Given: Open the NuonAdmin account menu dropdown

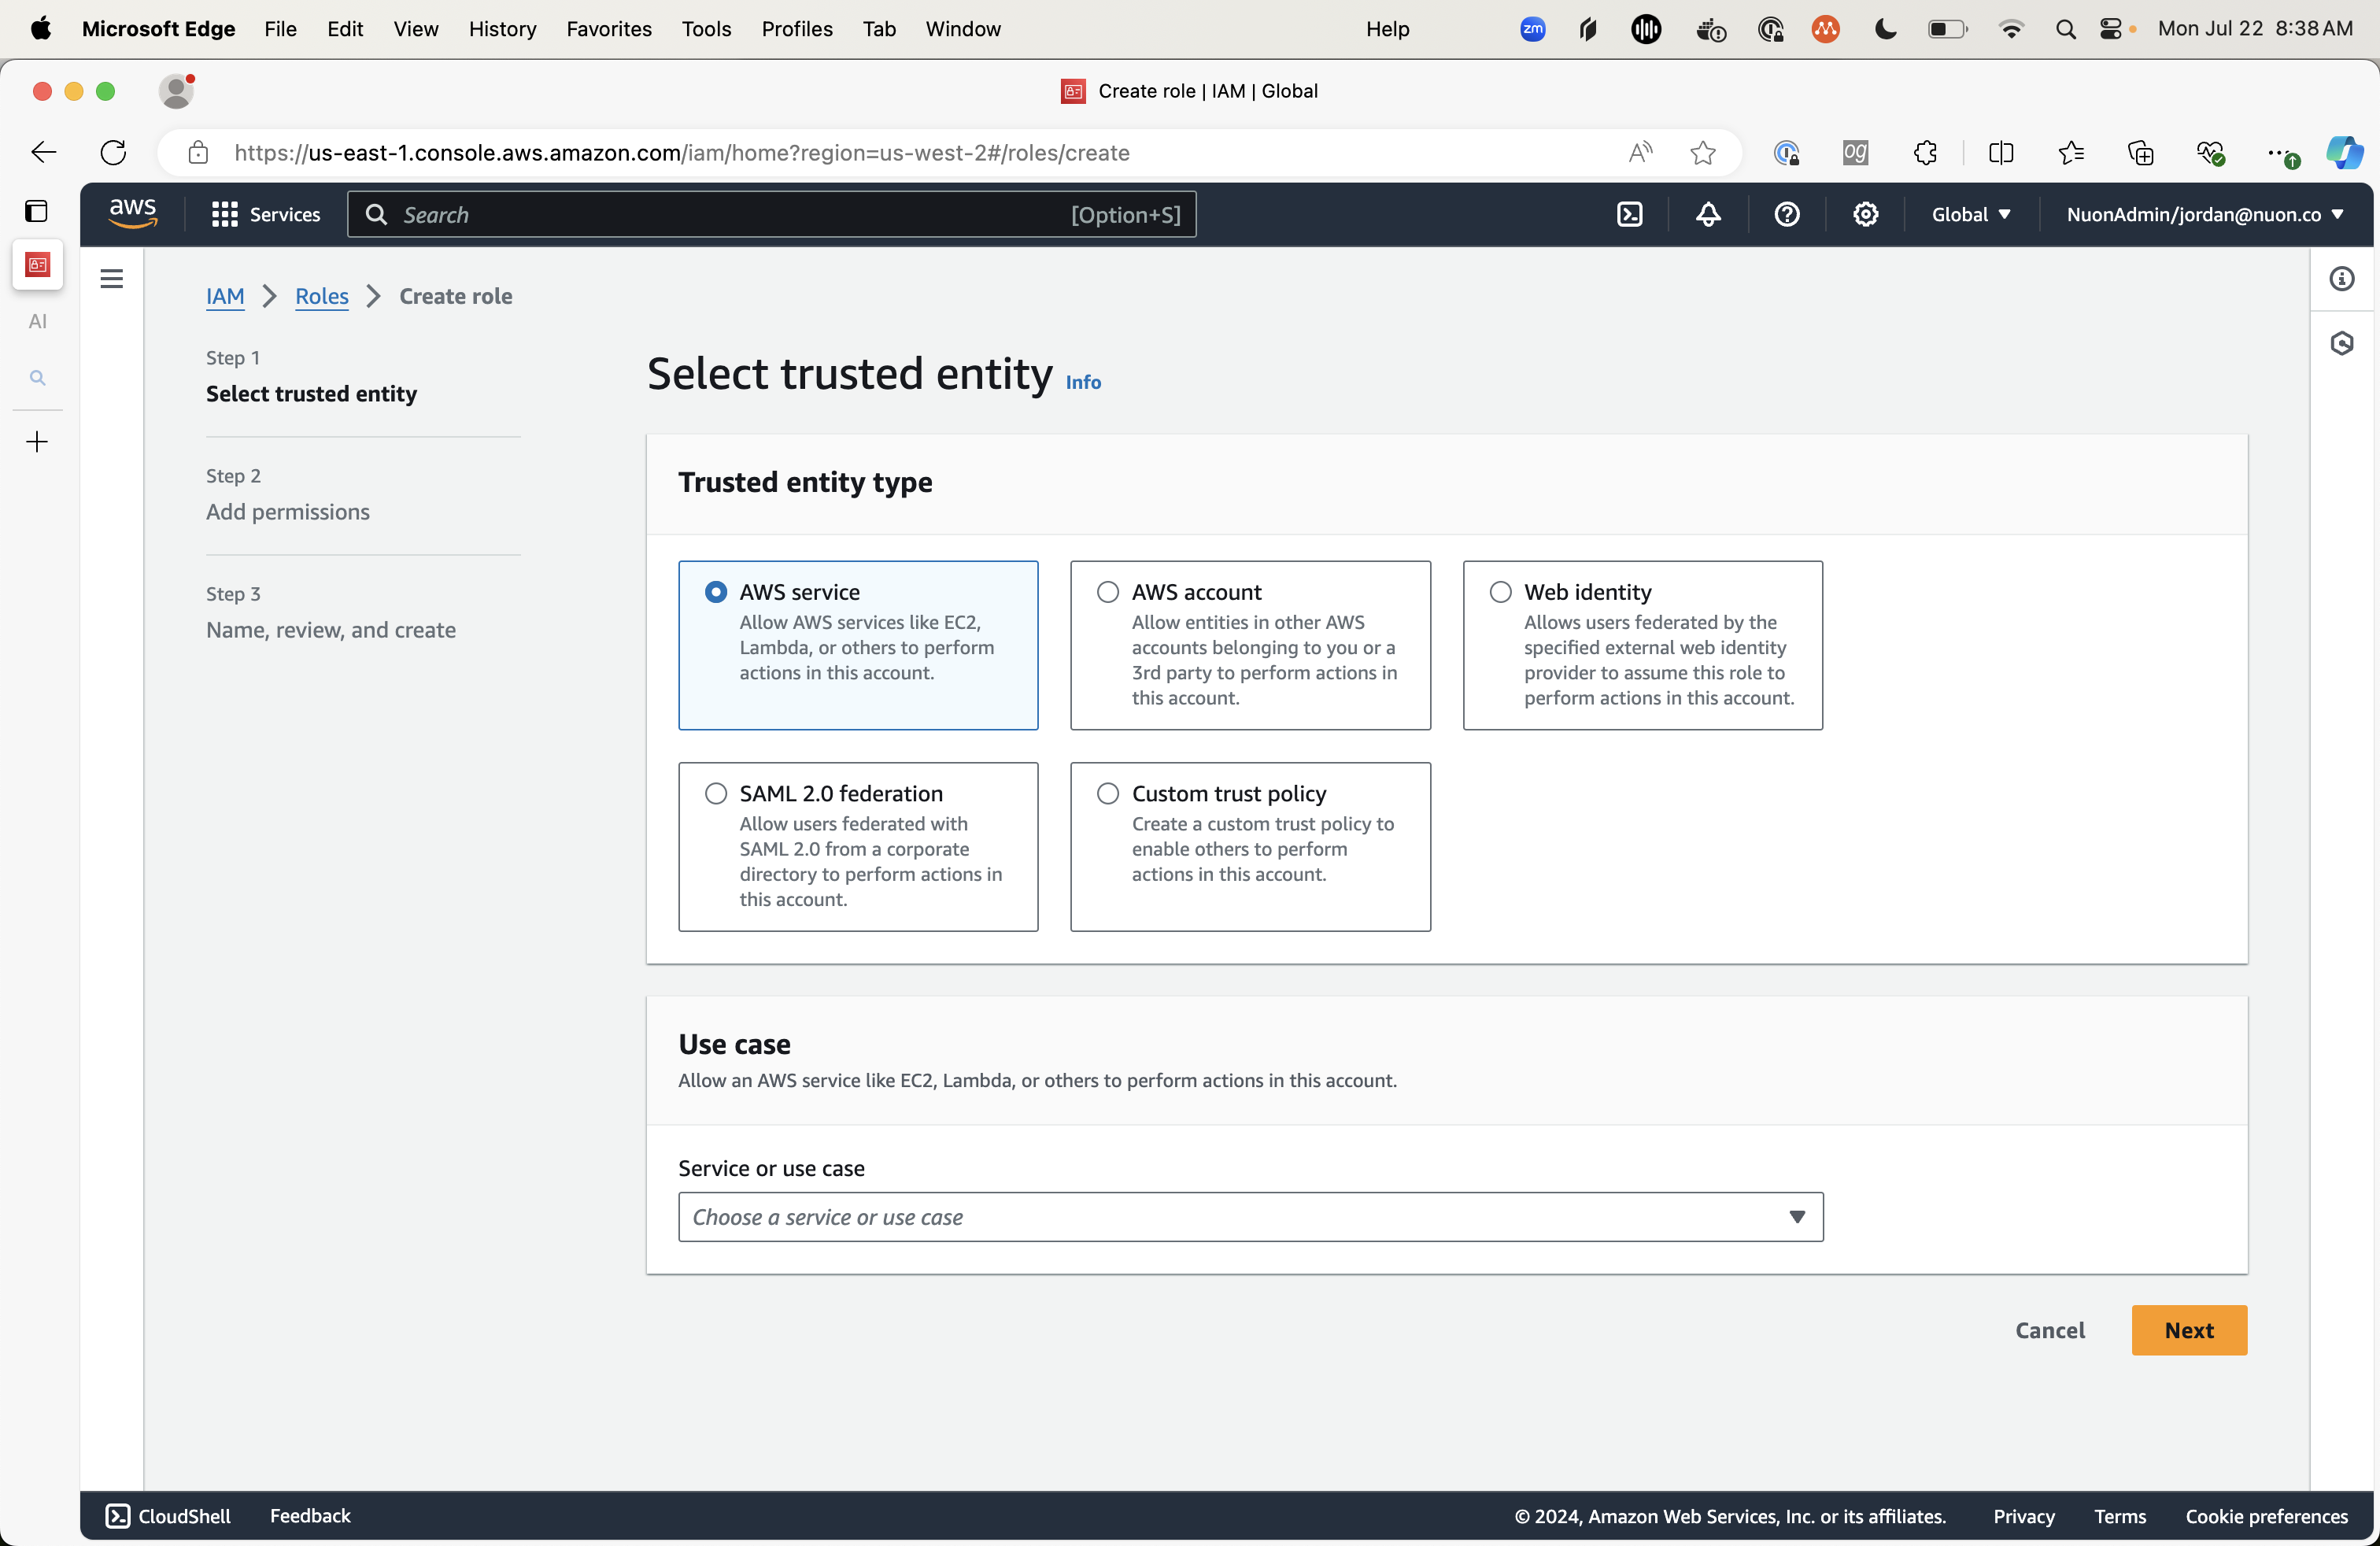Looking at the screenshot, I should click(x=2204, y=214).
